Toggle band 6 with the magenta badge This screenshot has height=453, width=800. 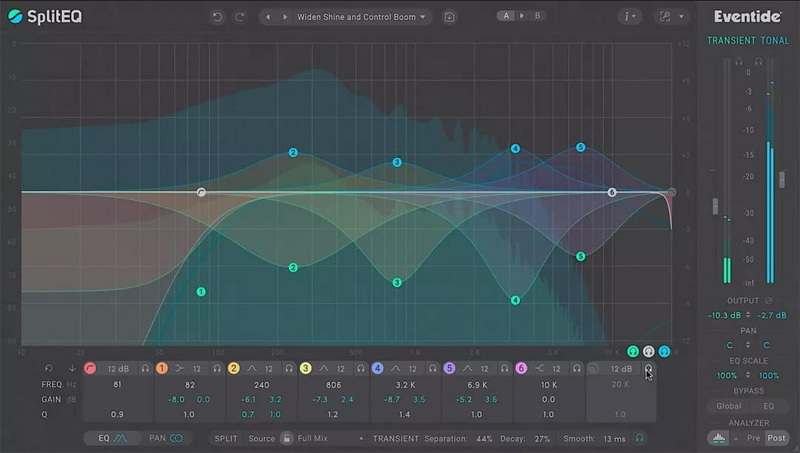pyautogui.click(x=521, y=368)
